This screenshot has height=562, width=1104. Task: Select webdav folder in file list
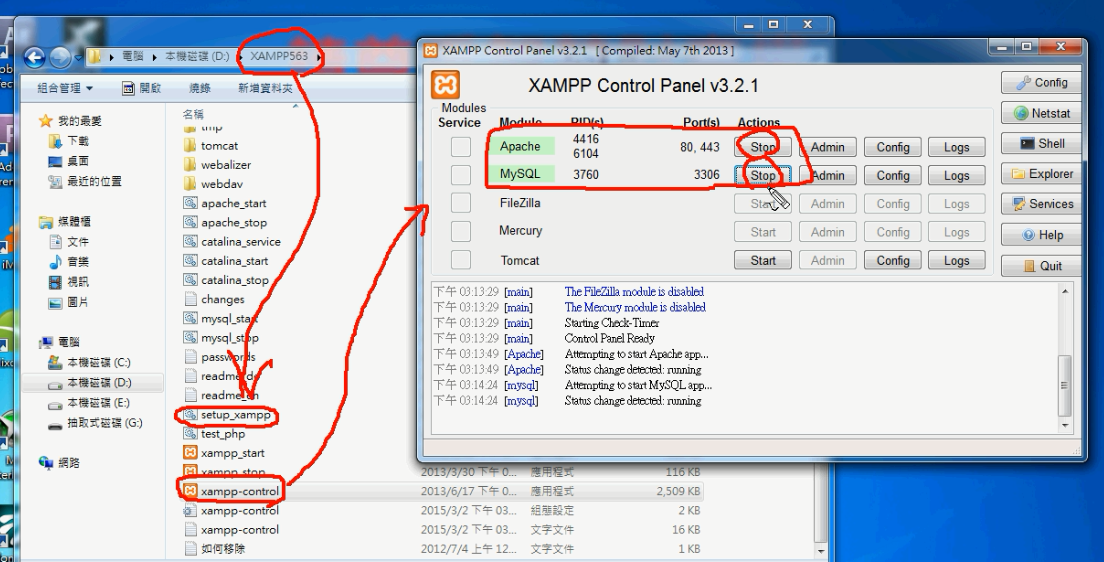(x=211, y=184)
